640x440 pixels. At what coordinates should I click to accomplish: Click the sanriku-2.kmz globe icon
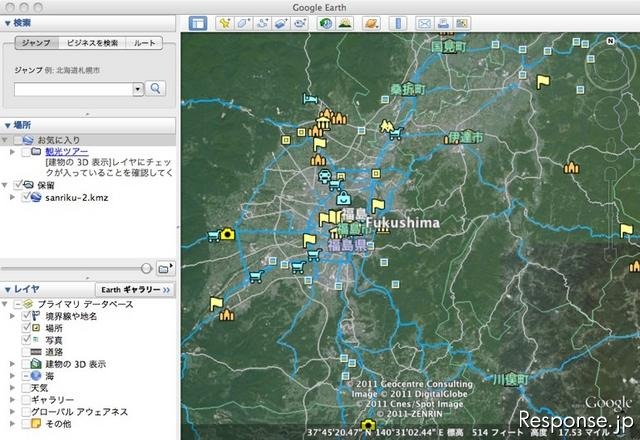(36, 197)
